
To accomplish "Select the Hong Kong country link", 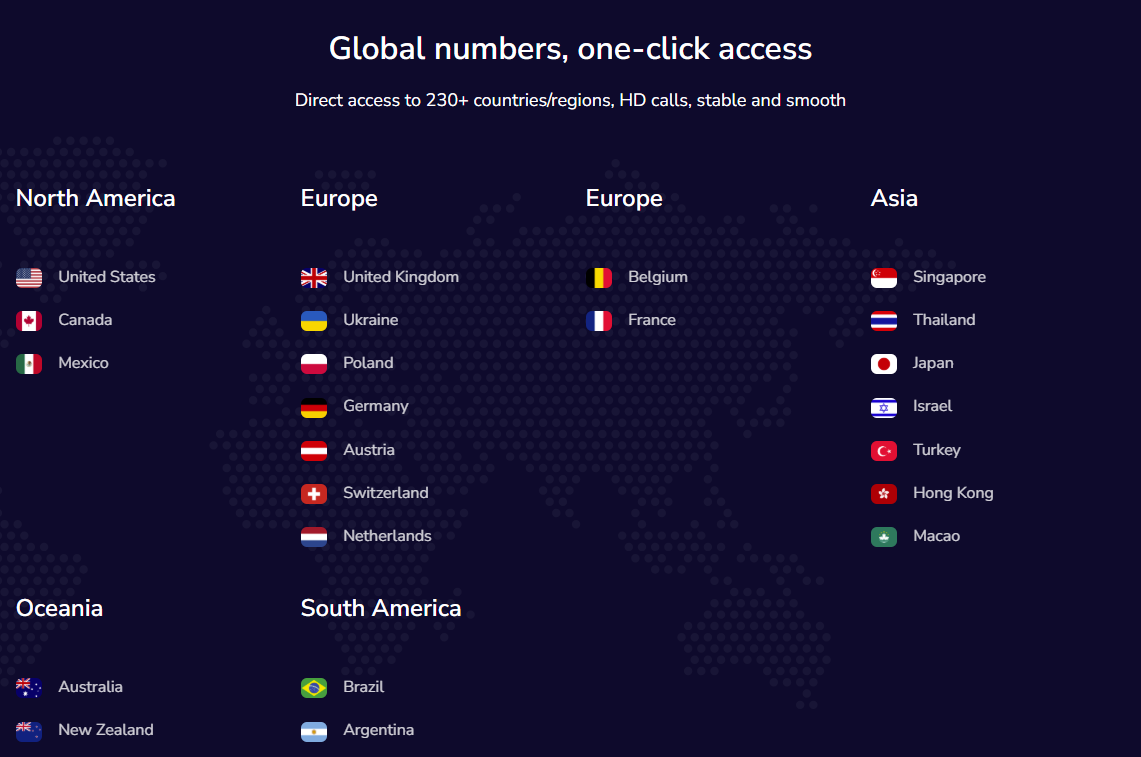I will pyautogui.click(x=953, y=493).
